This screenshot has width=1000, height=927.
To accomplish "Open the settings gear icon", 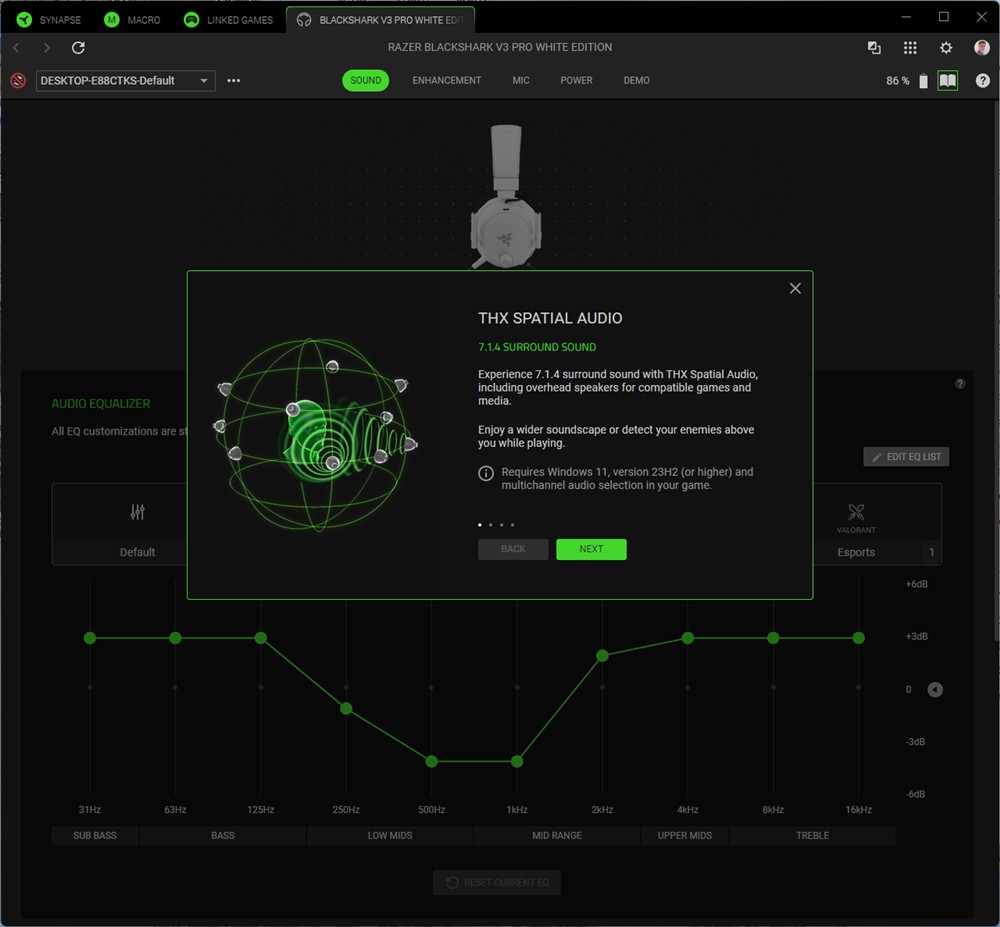I will point(946,48).
